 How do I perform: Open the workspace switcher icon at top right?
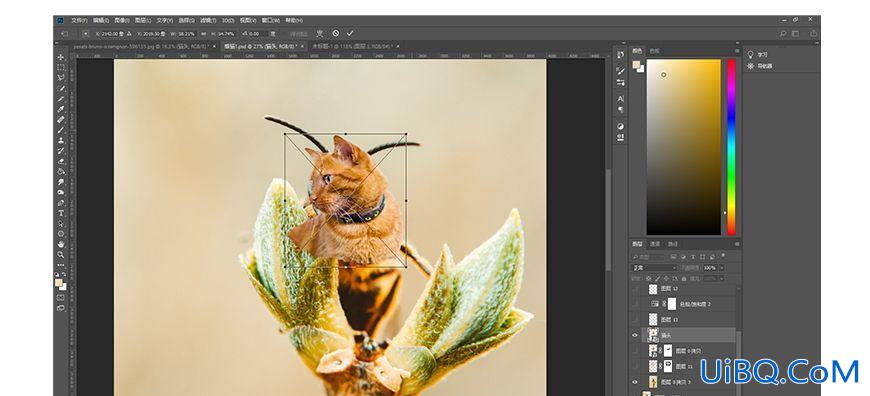(x=795, y=33)
